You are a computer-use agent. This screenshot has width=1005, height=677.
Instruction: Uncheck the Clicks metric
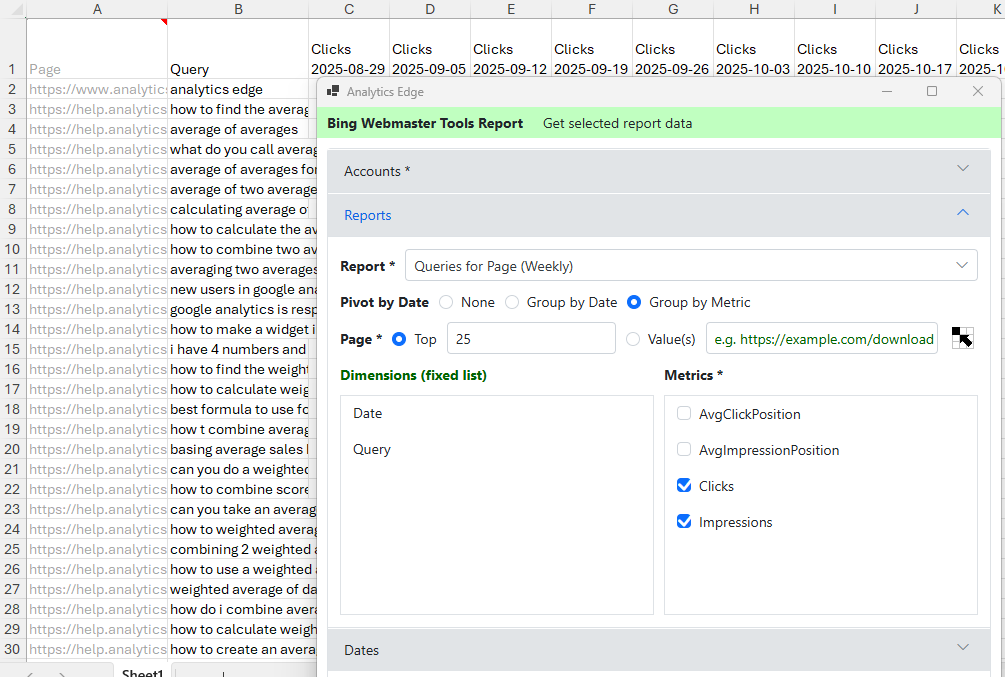[684, 486]
